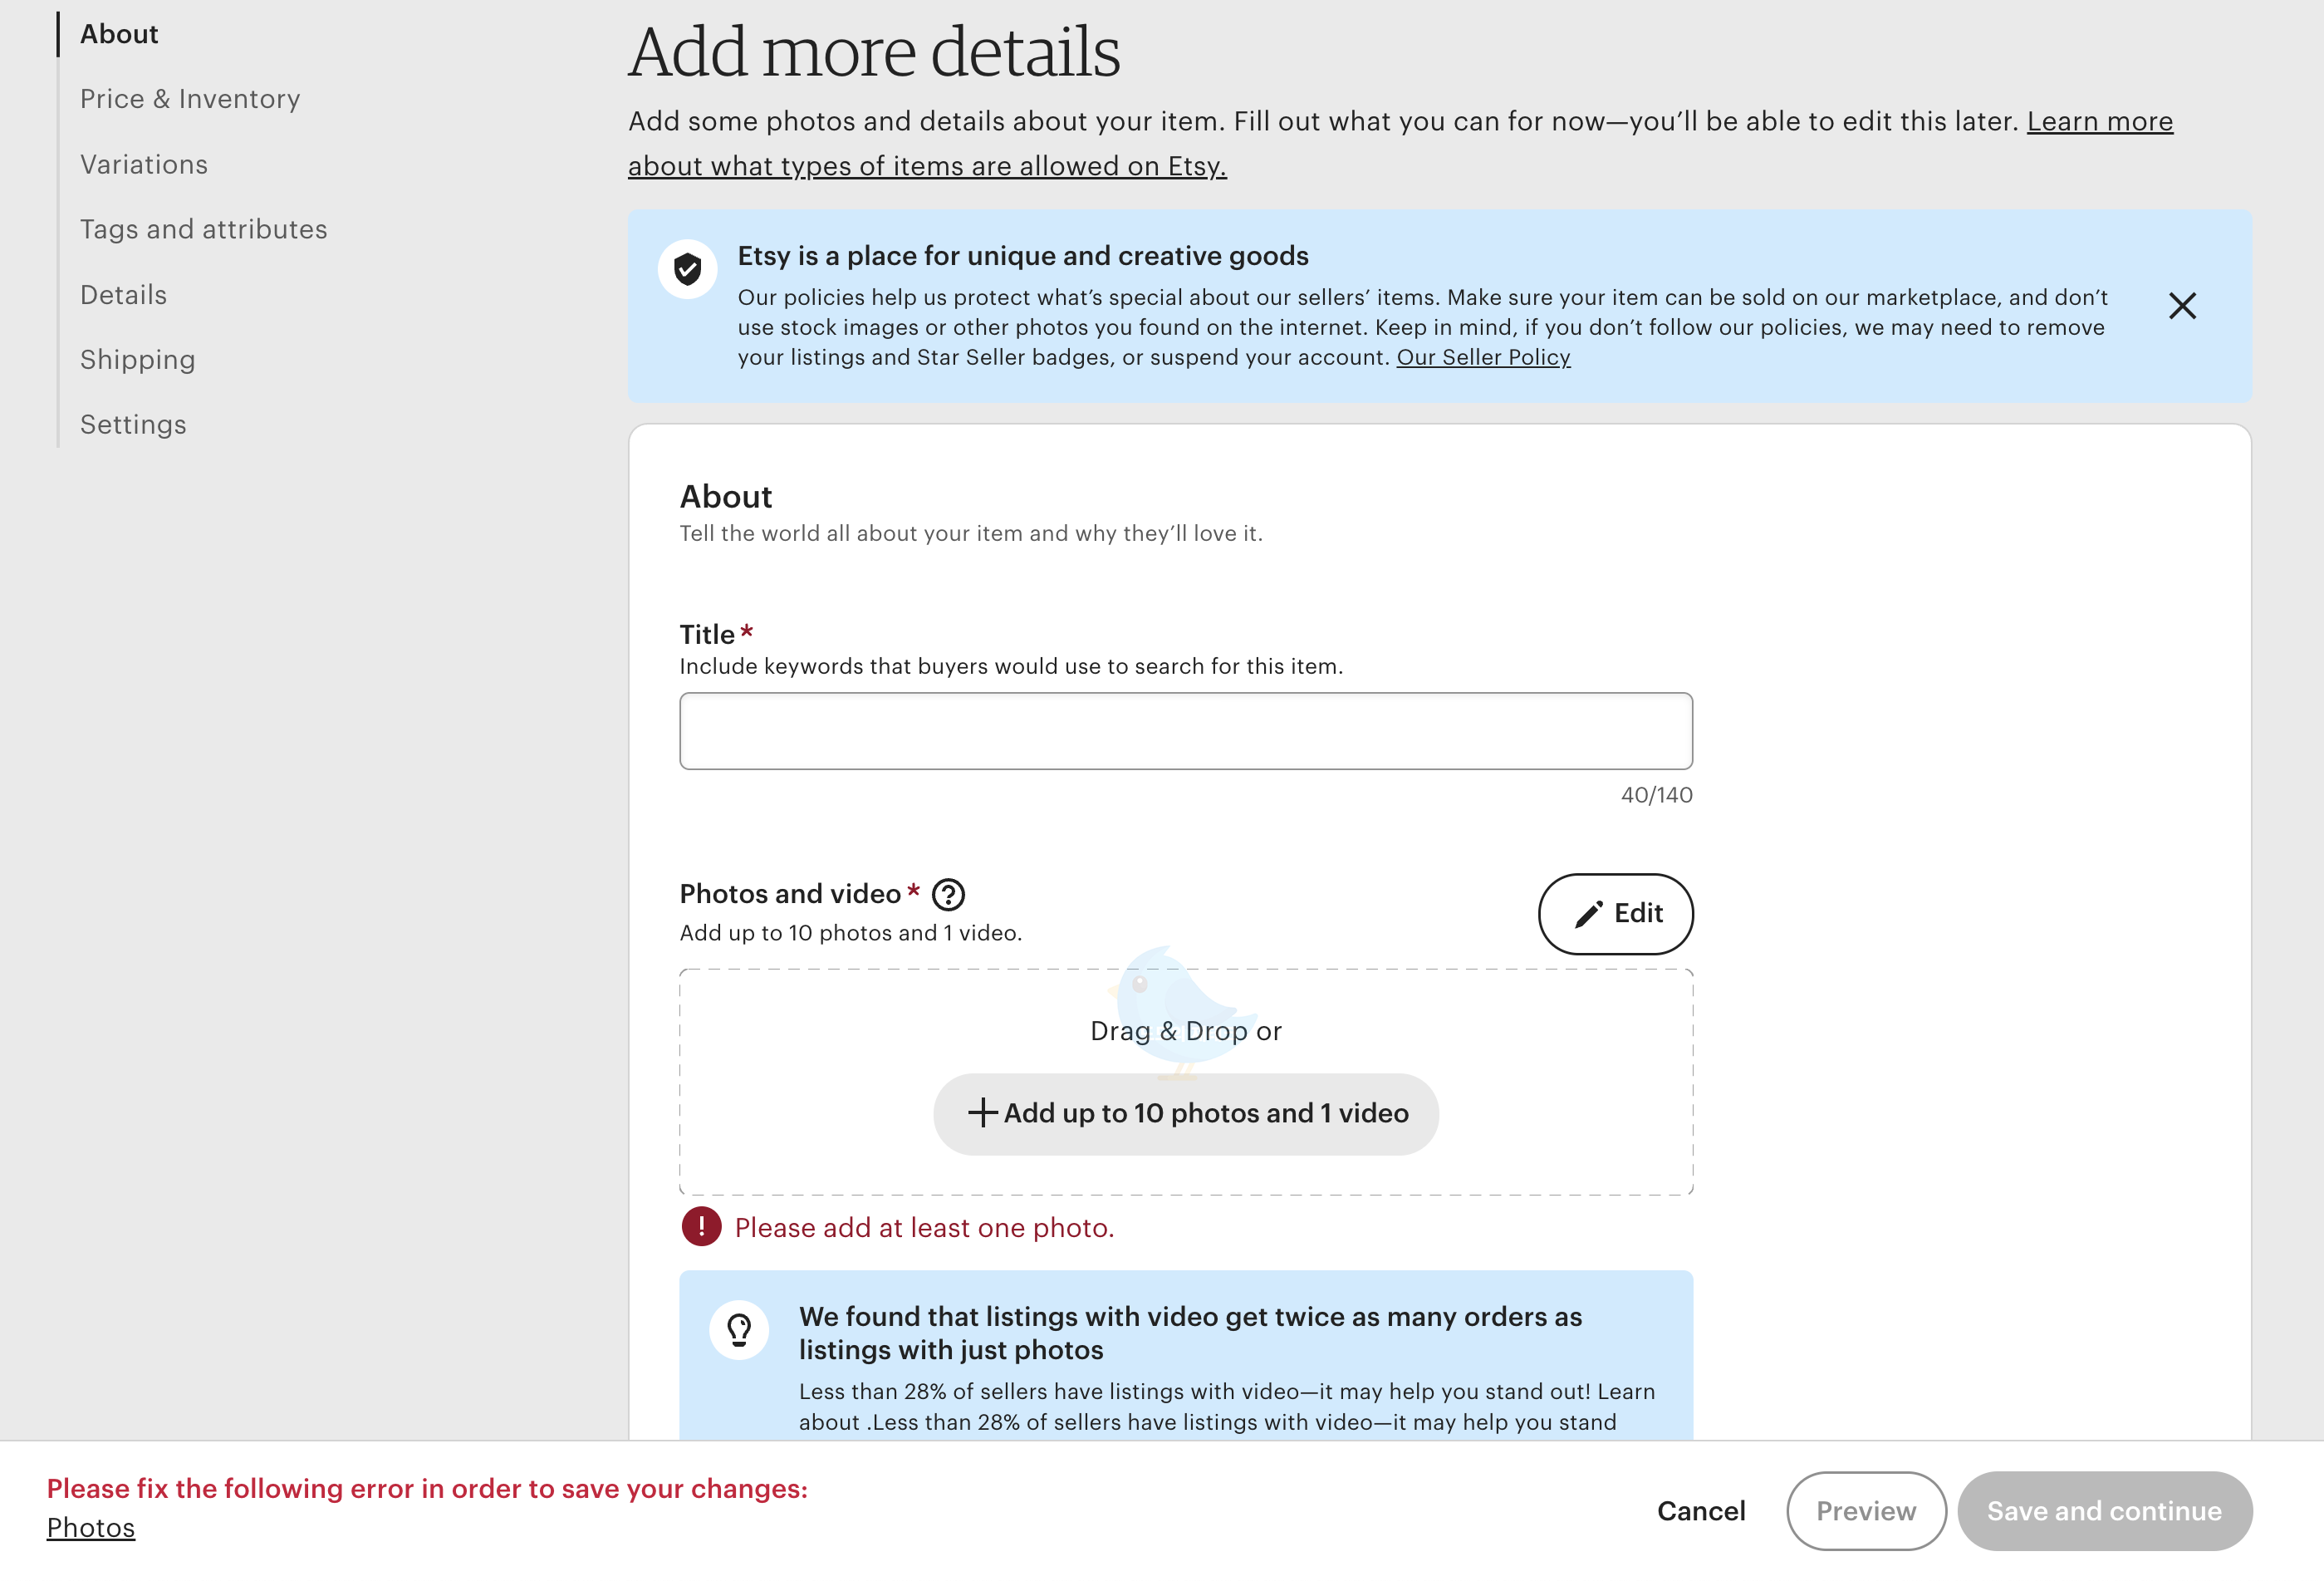Click the plus icon to add photos
Screen dimensions: 2324x1581
982,1113
